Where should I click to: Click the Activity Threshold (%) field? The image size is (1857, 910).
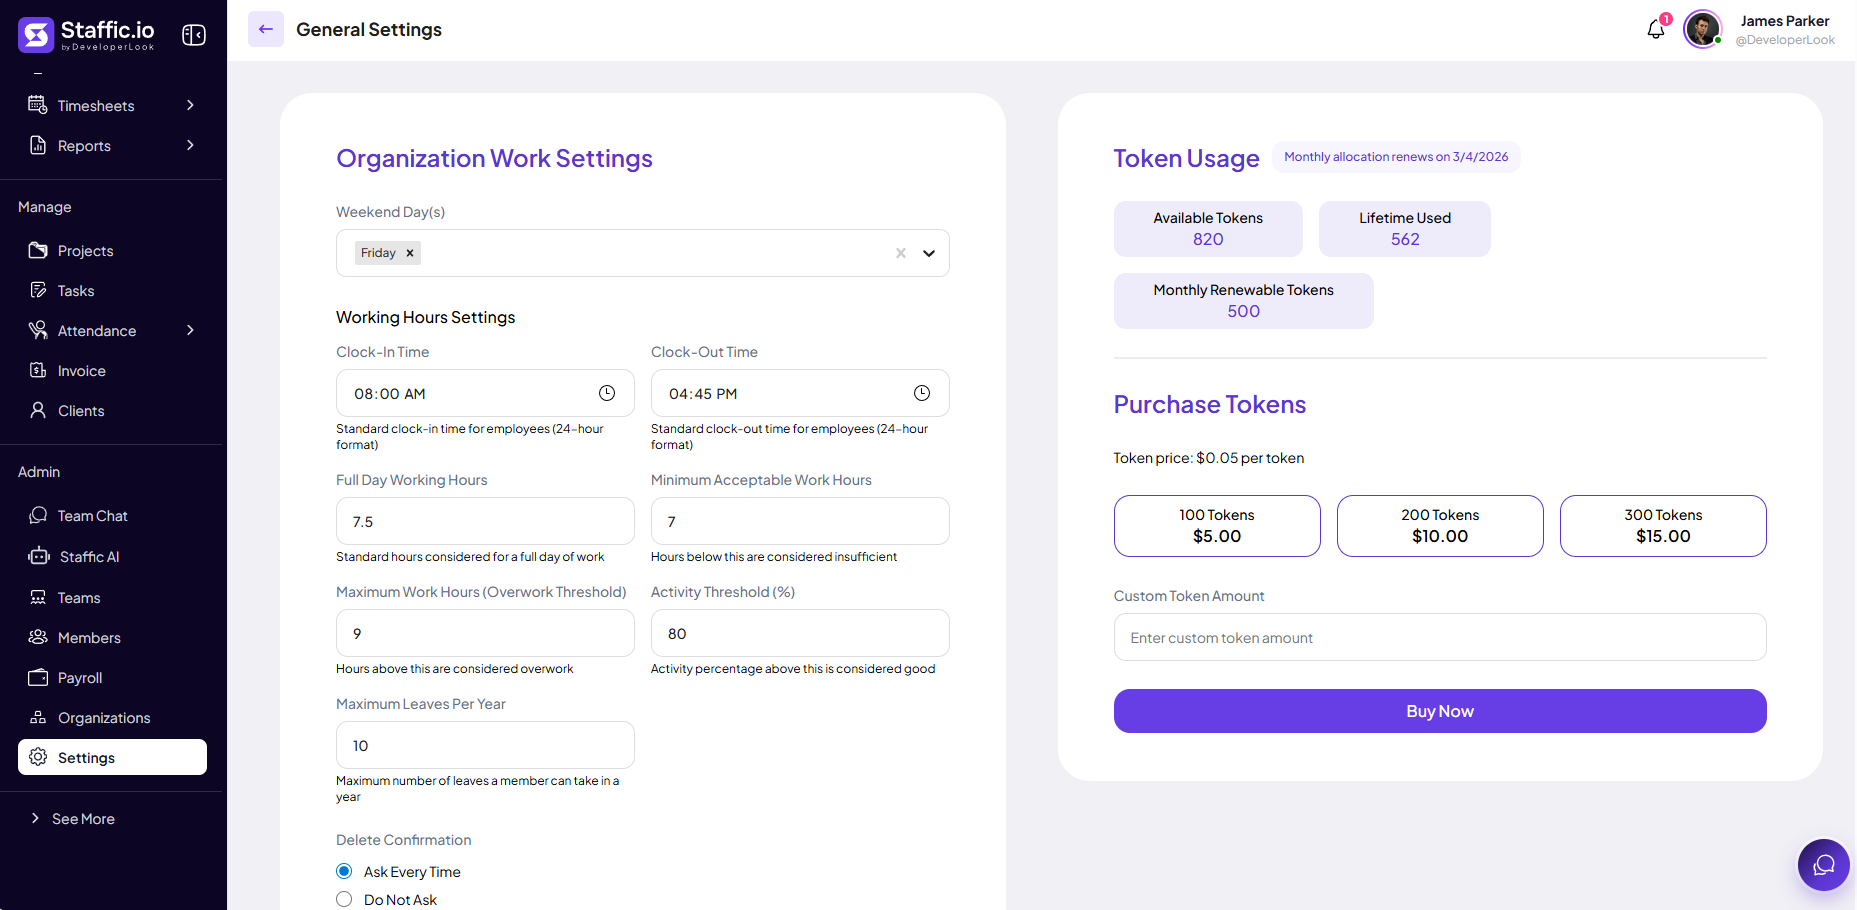(800, 633)
